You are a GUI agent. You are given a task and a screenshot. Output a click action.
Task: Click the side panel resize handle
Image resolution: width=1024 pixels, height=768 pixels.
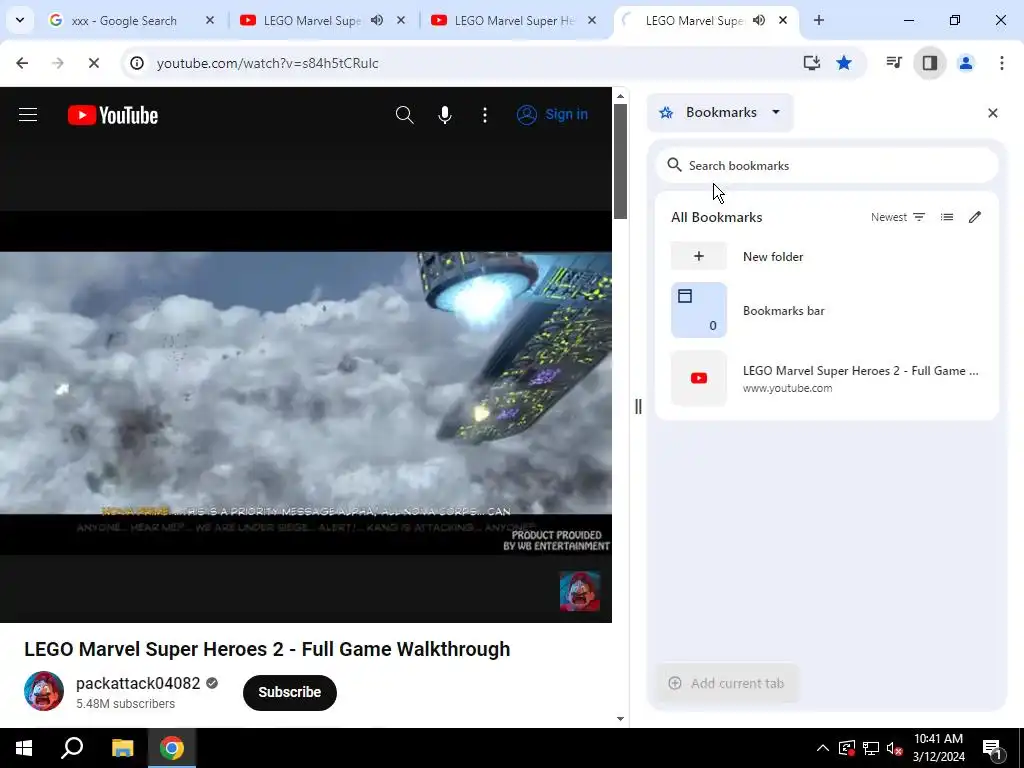[638, 406]
